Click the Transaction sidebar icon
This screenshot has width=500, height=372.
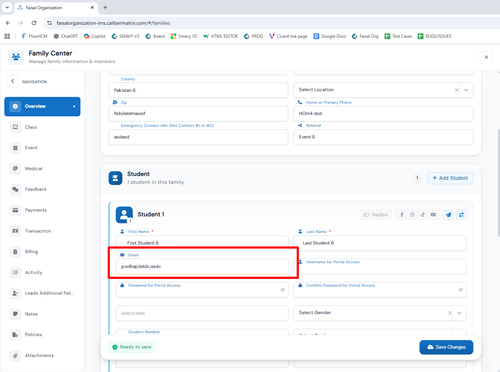coord(15,231)
